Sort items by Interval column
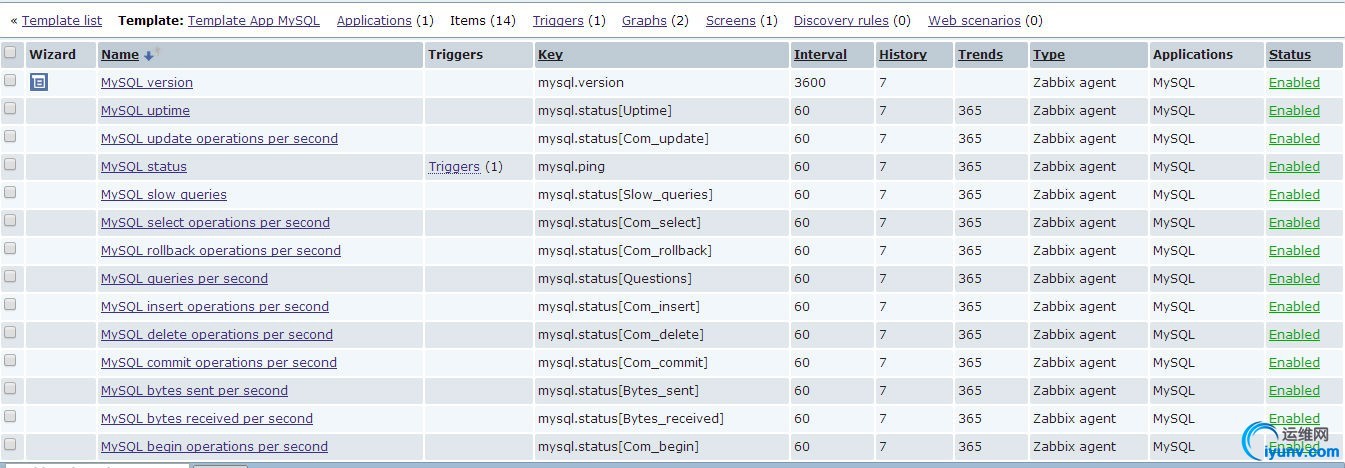1345x468 pixels. point(820,55)
